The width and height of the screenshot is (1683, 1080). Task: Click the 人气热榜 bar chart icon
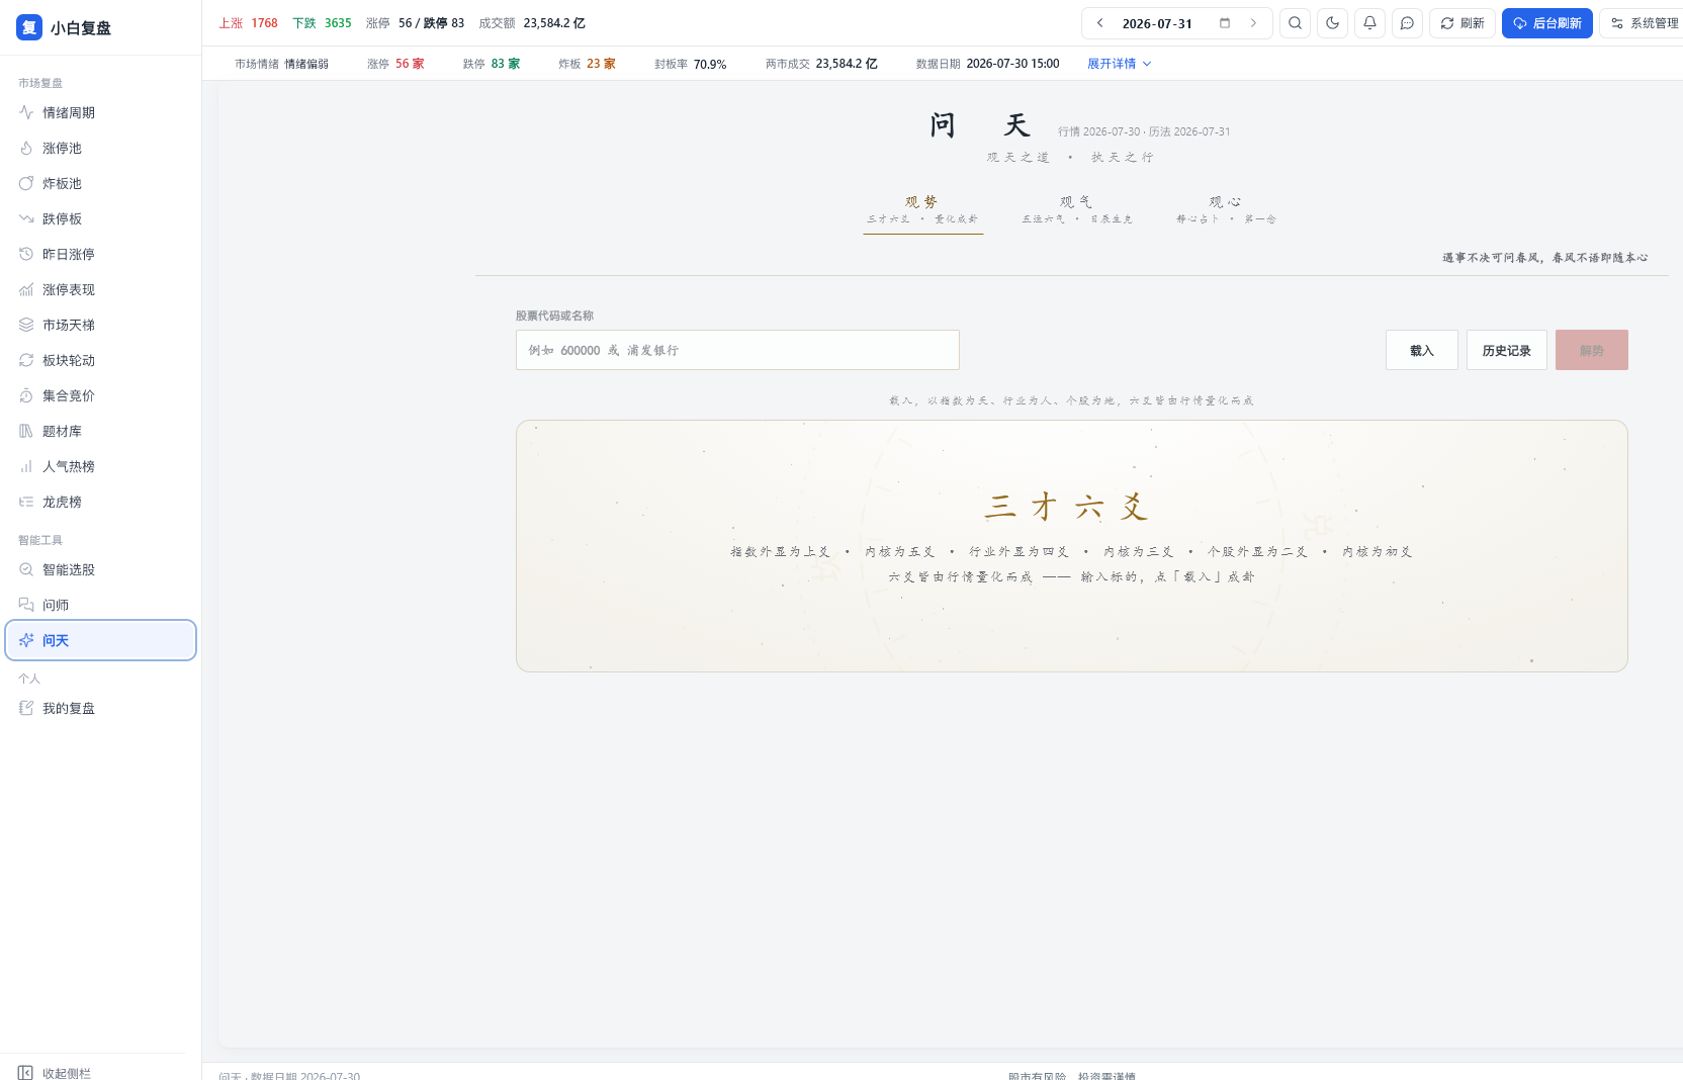point(26,467)
